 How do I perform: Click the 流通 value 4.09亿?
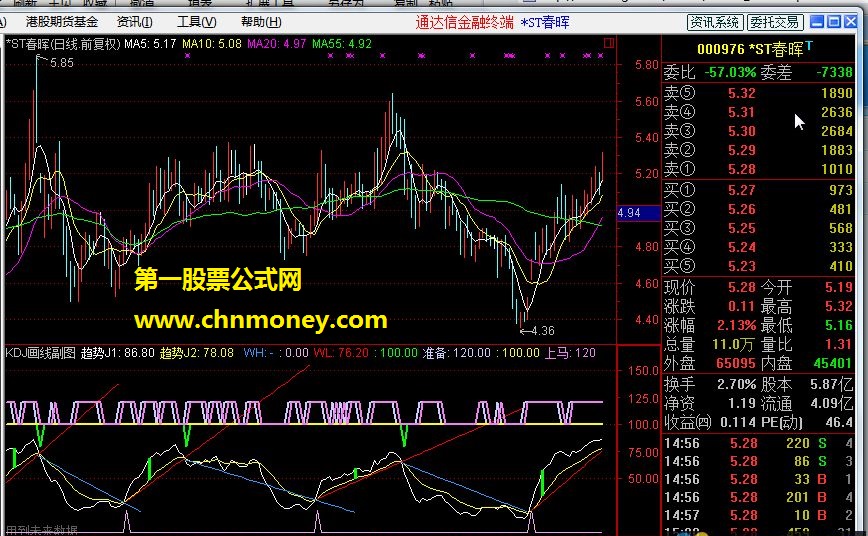pyautogui.click(x=831, y=403)
